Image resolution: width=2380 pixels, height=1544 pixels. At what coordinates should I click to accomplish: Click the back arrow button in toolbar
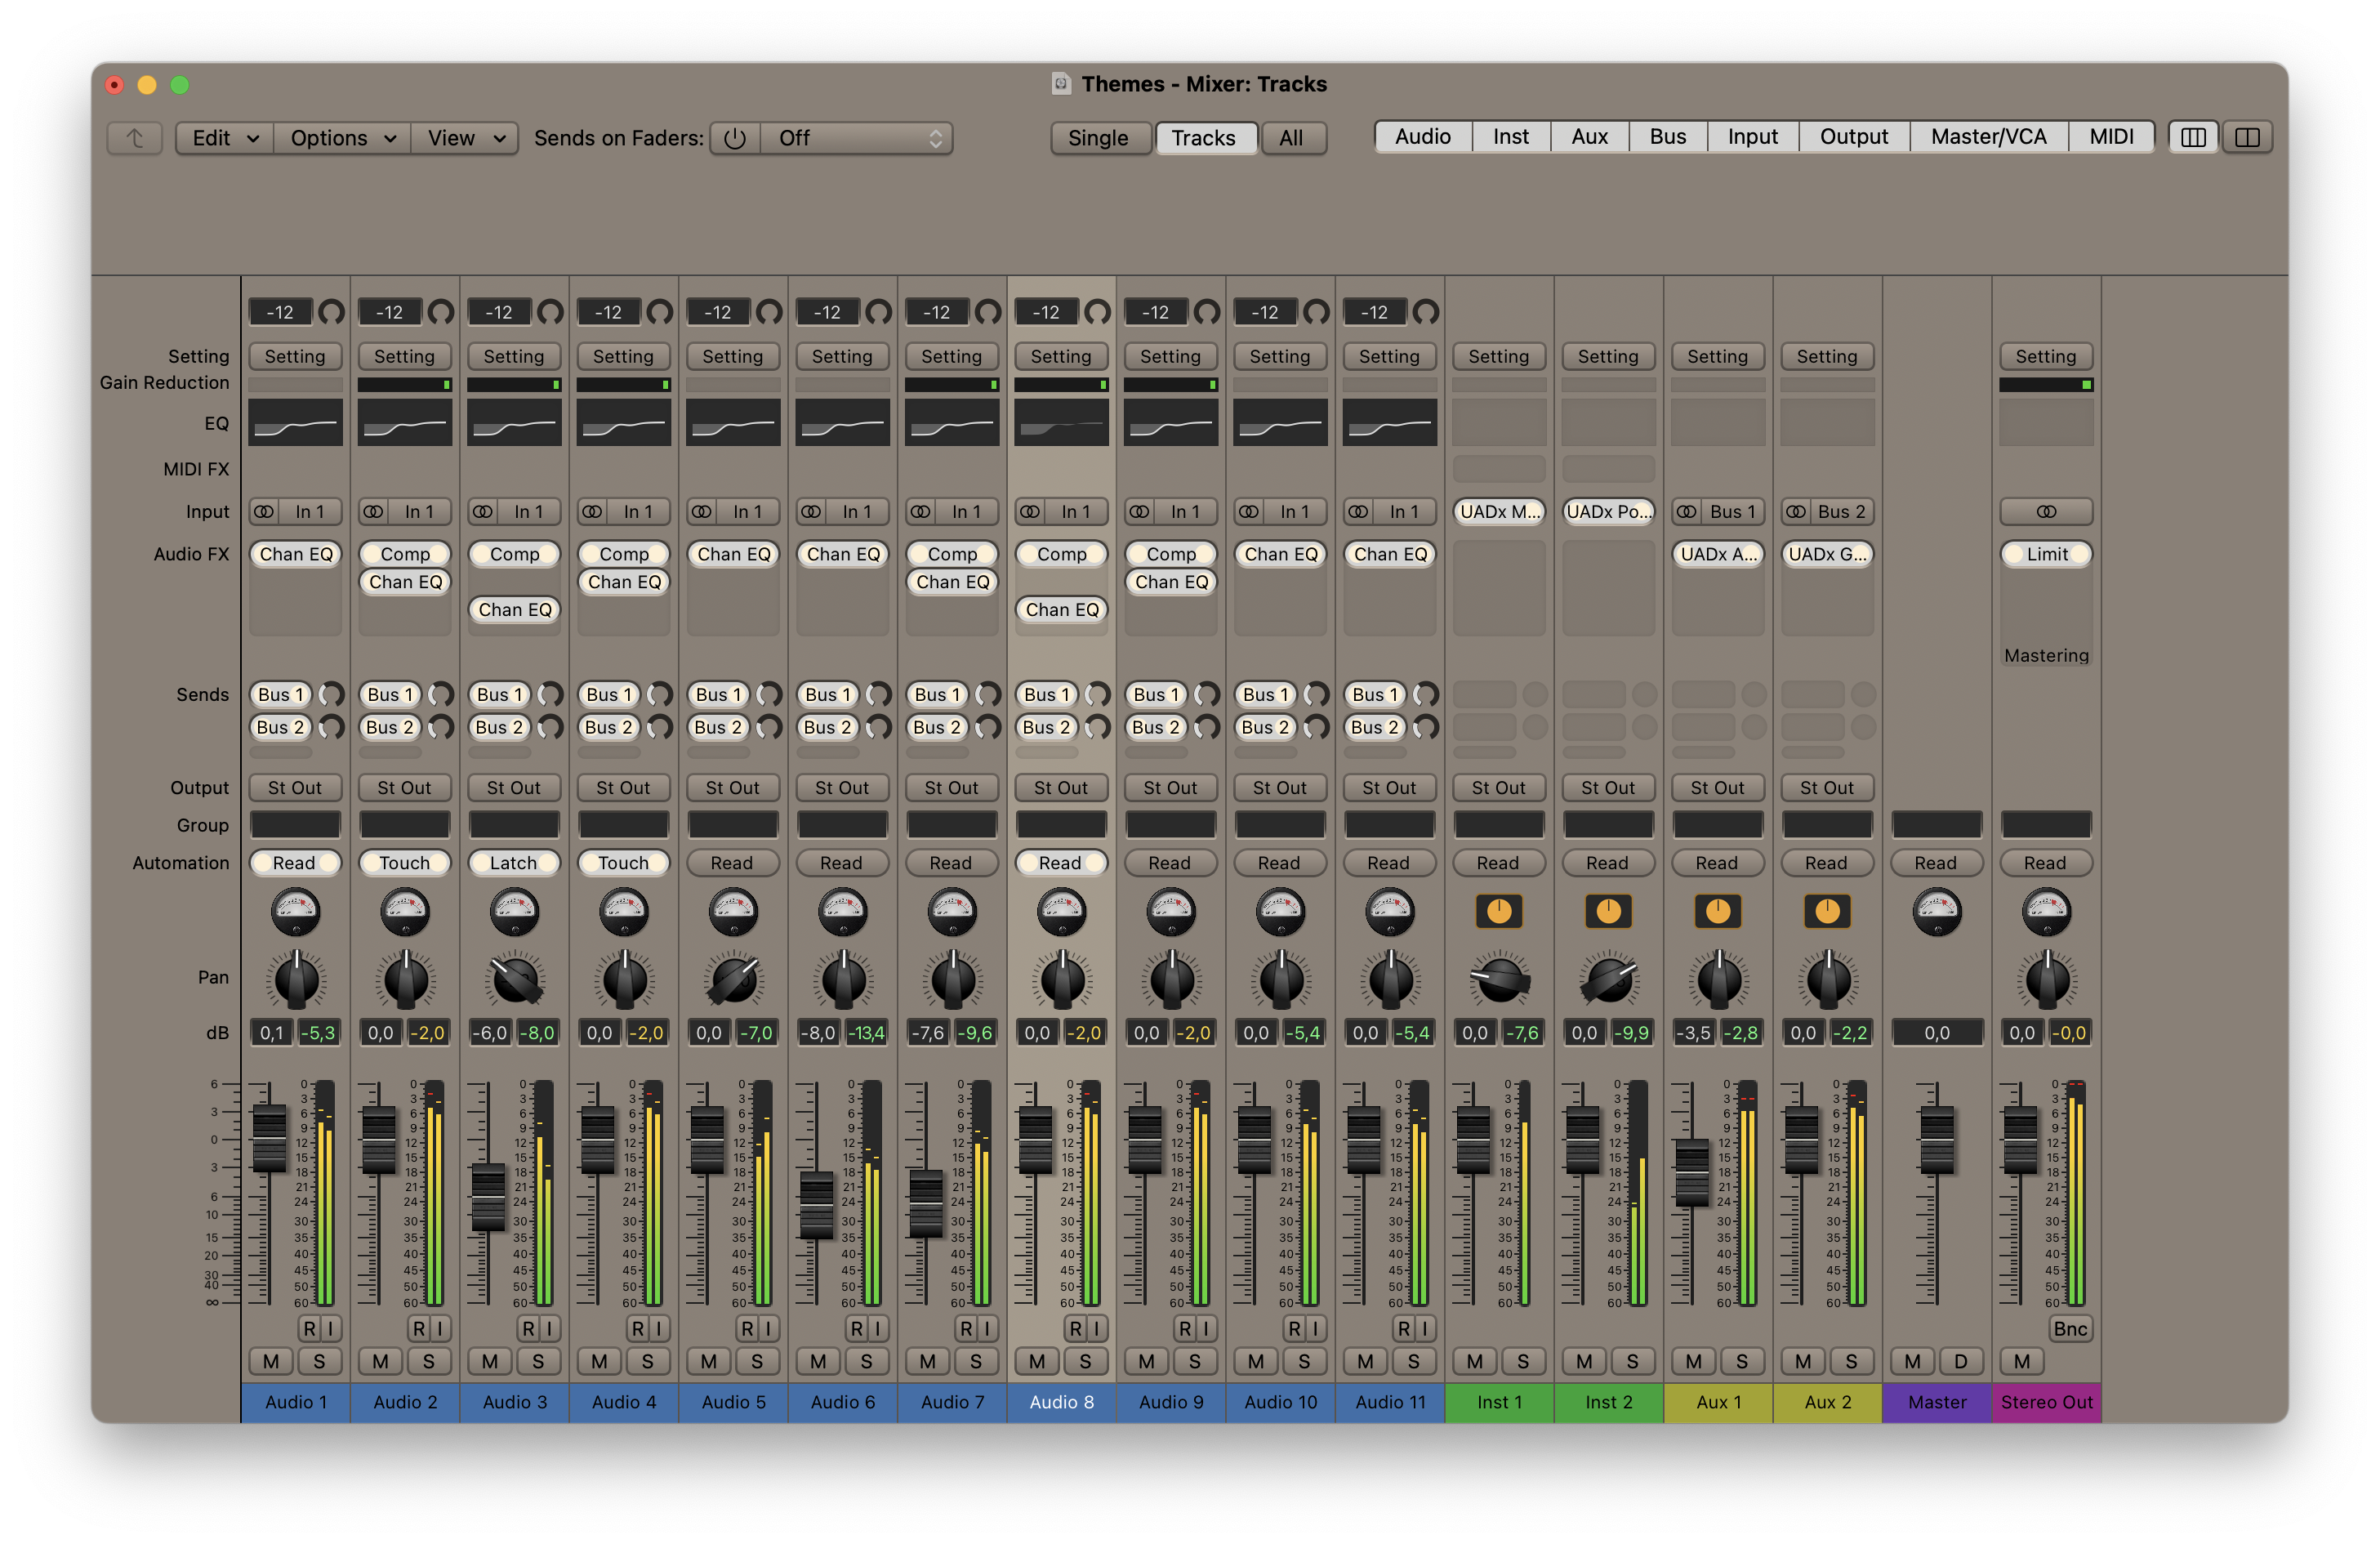coord(135,138)
